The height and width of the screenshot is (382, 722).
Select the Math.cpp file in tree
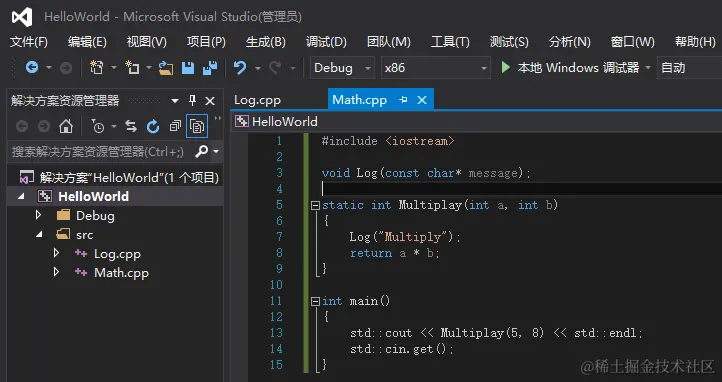pyautogui.click(x=121, y=272)
